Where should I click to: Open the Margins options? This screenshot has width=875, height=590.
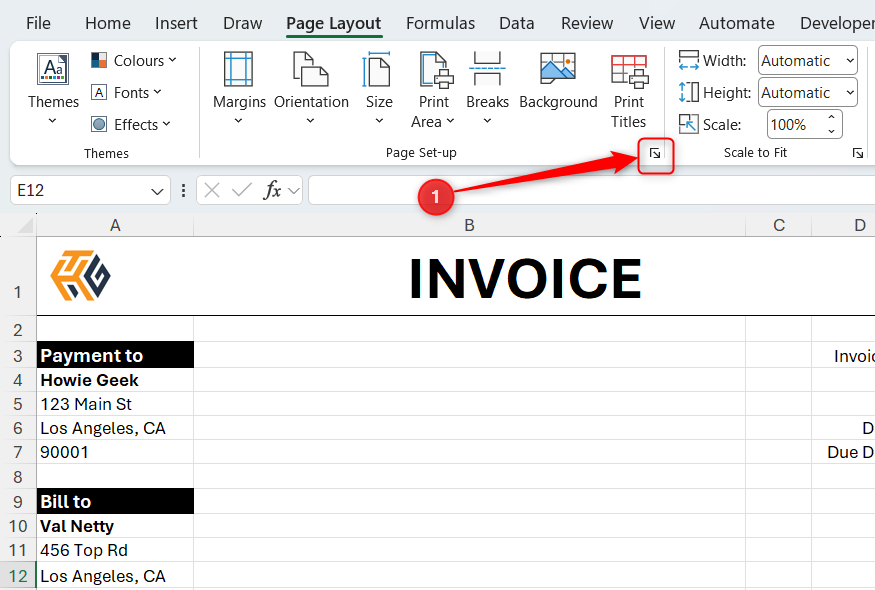[239, 87]
